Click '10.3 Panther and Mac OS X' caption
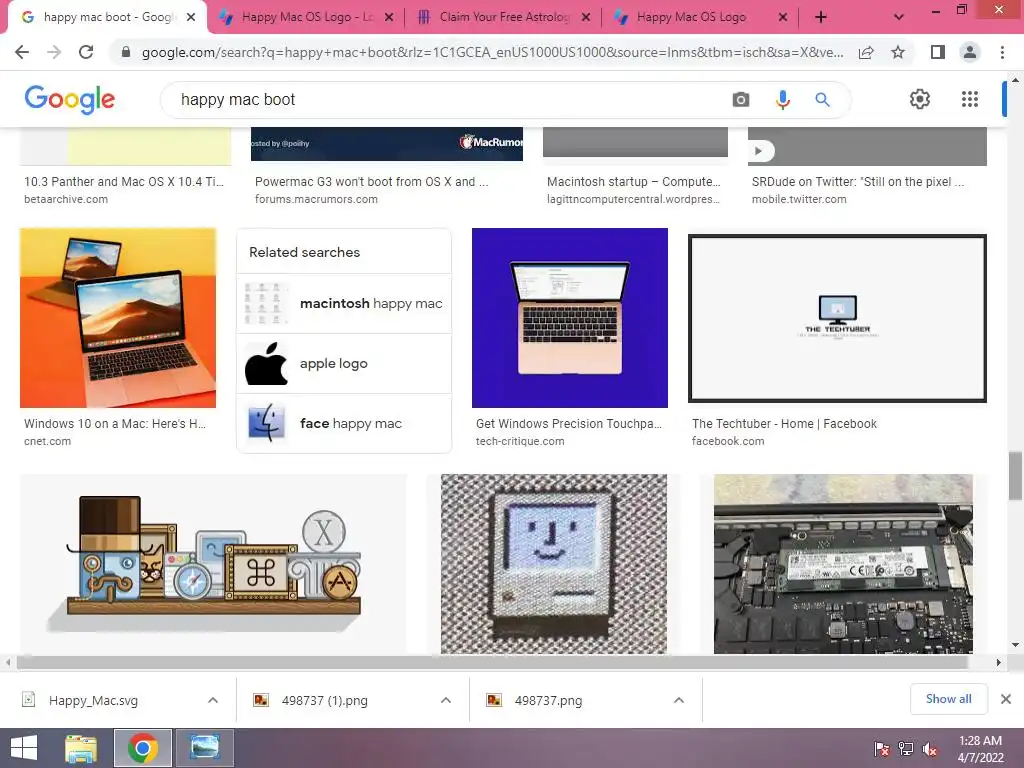 pos(124,182)
